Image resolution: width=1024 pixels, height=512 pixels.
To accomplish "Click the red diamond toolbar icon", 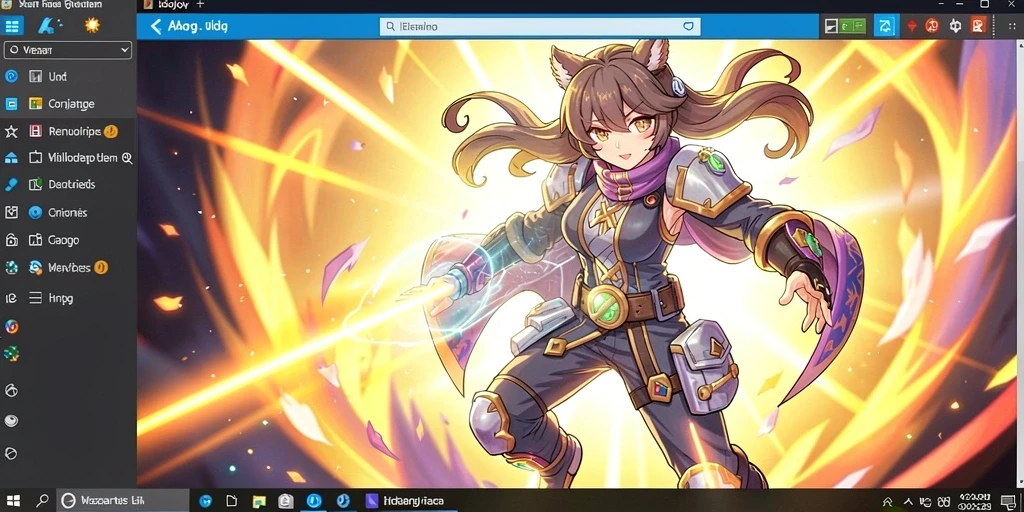I will (x=912, y=26).
